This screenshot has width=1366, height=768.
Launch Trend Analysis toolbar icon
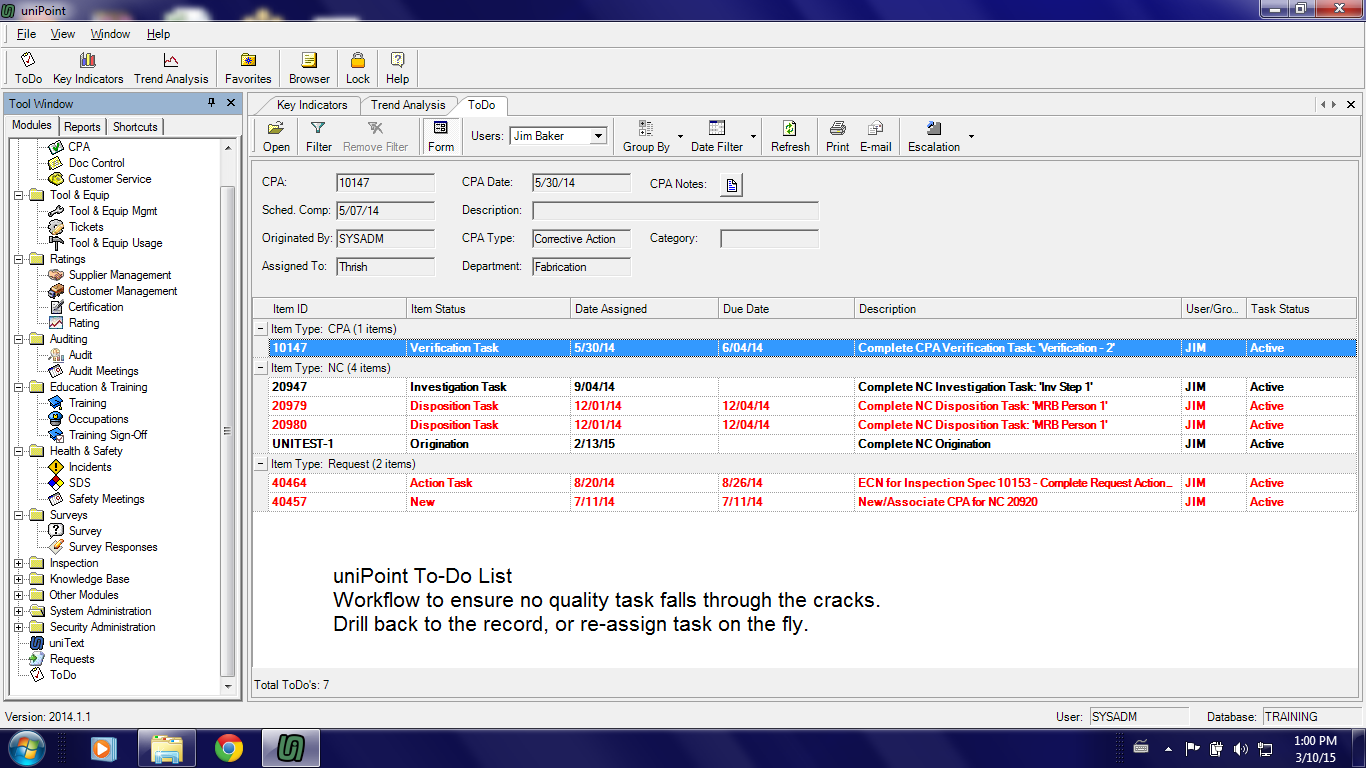(171, 68)
